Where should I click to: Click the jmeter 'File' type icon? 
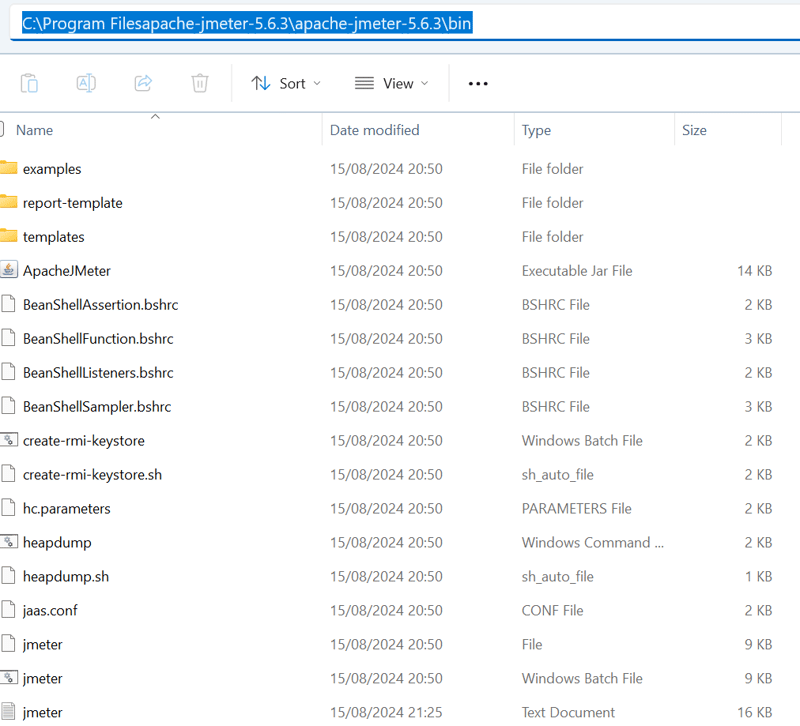click(8, 643)
